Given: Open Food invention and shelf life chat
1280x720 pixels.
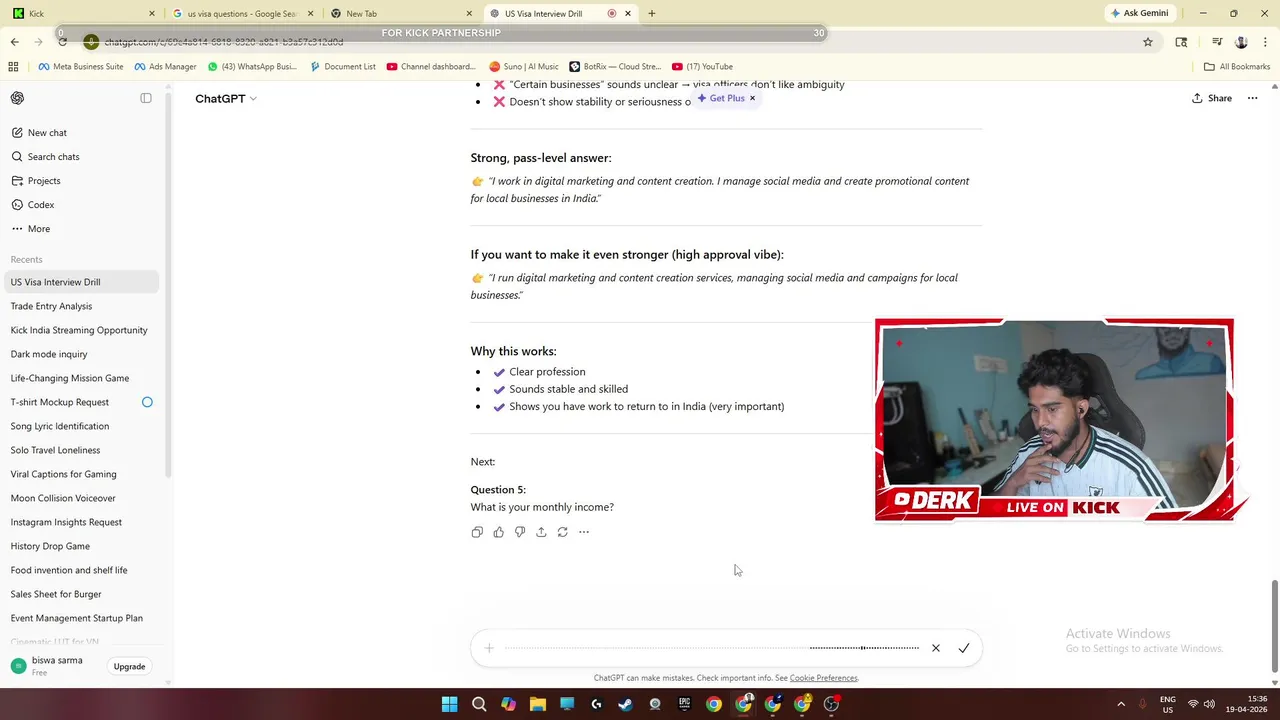Looking at the screenshot, I should [x=81, y=570].
